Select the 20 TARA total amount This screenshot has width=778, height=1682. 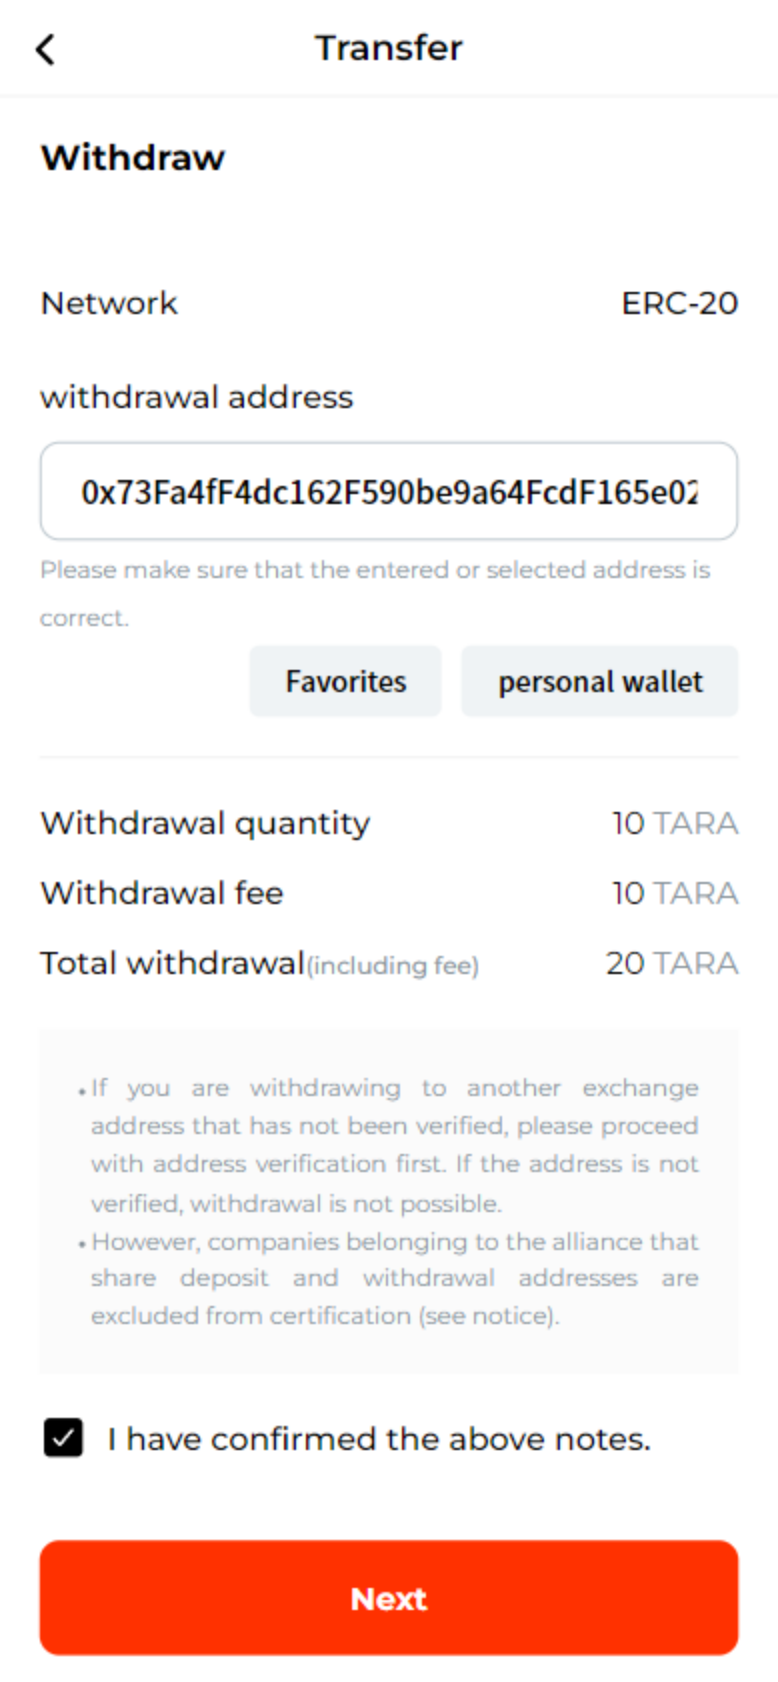click(672, 964)
